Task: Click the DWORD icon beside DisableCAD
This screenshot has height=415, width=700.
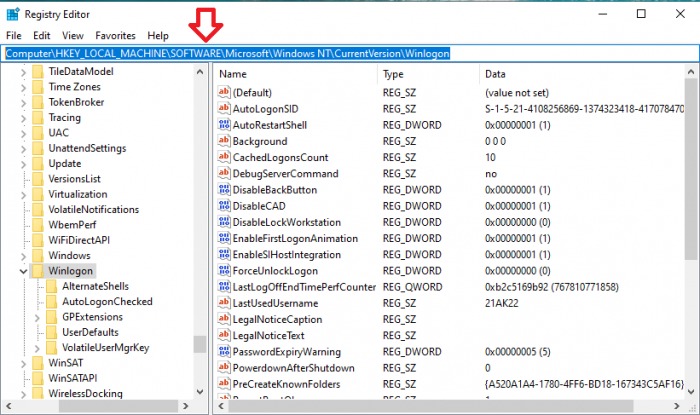Action: coord(224,206)
